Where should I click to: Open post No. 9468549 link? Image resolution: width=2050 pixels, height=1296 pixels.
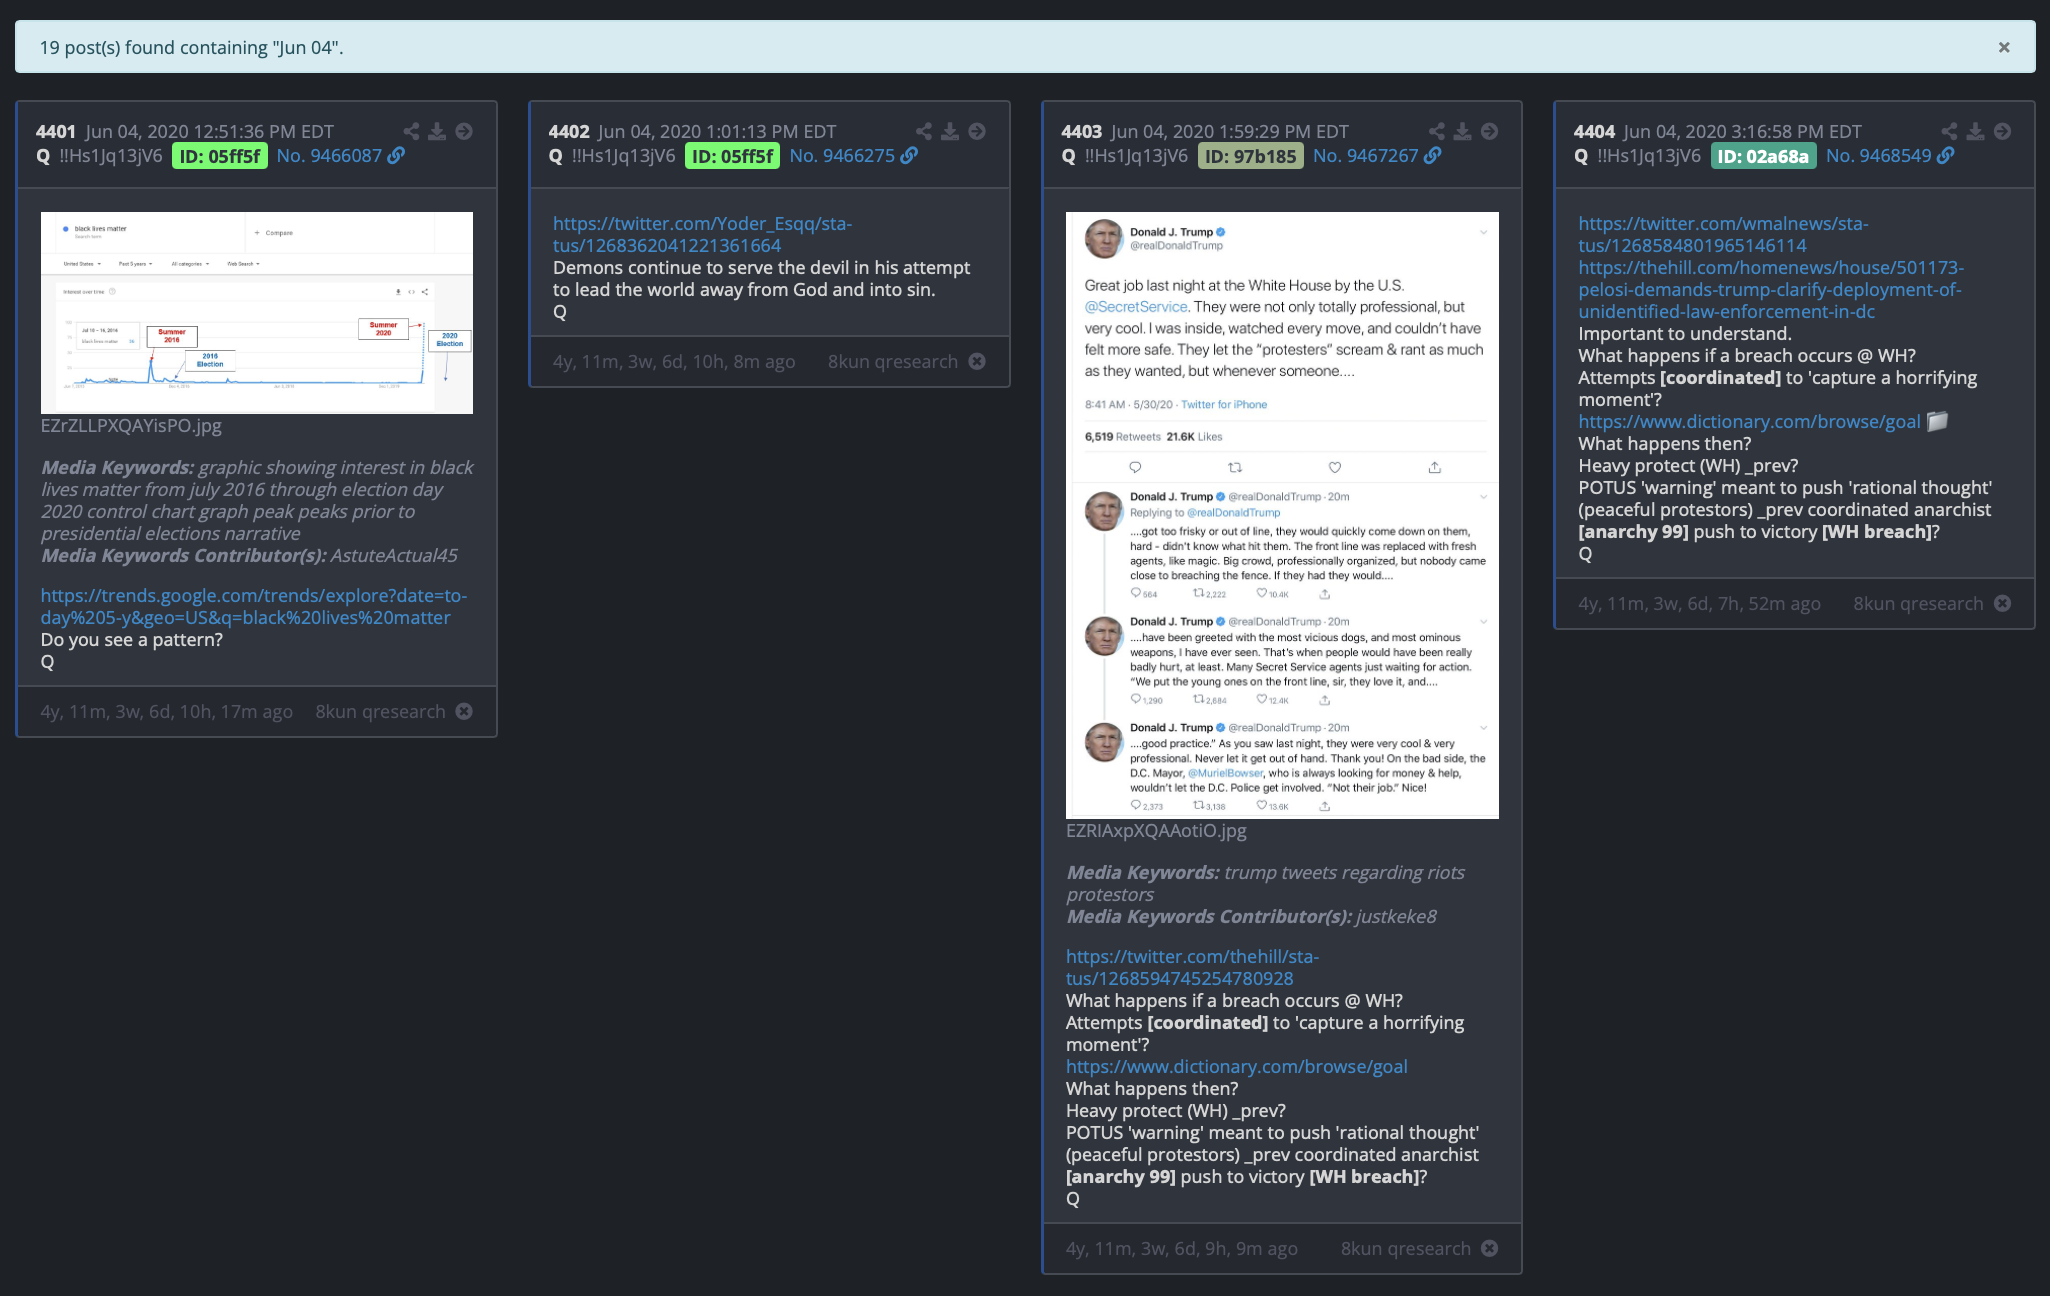(x=1879, y=155)
